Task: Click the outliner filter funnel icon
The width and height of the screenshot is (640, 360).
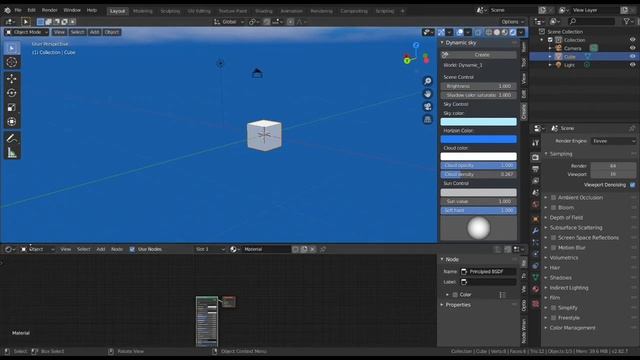Action: pos(627,21)
